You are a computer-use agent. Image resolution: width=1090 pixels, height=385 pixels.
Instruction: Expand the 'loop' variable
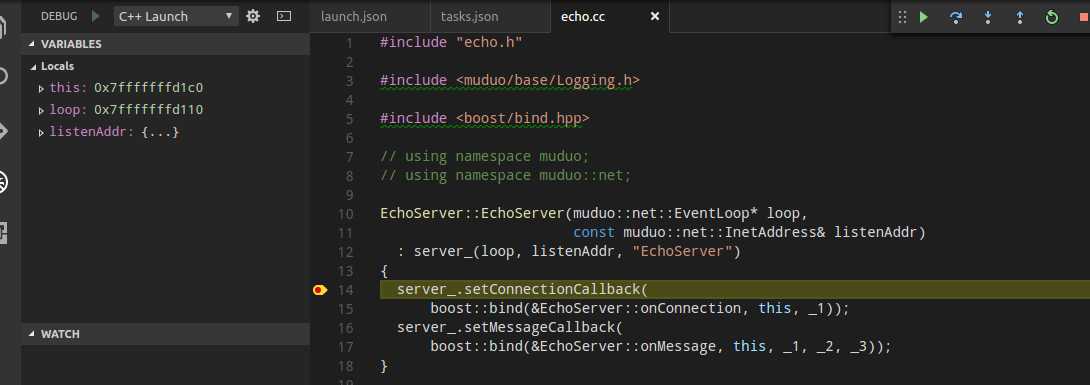(x=42, y=110)
